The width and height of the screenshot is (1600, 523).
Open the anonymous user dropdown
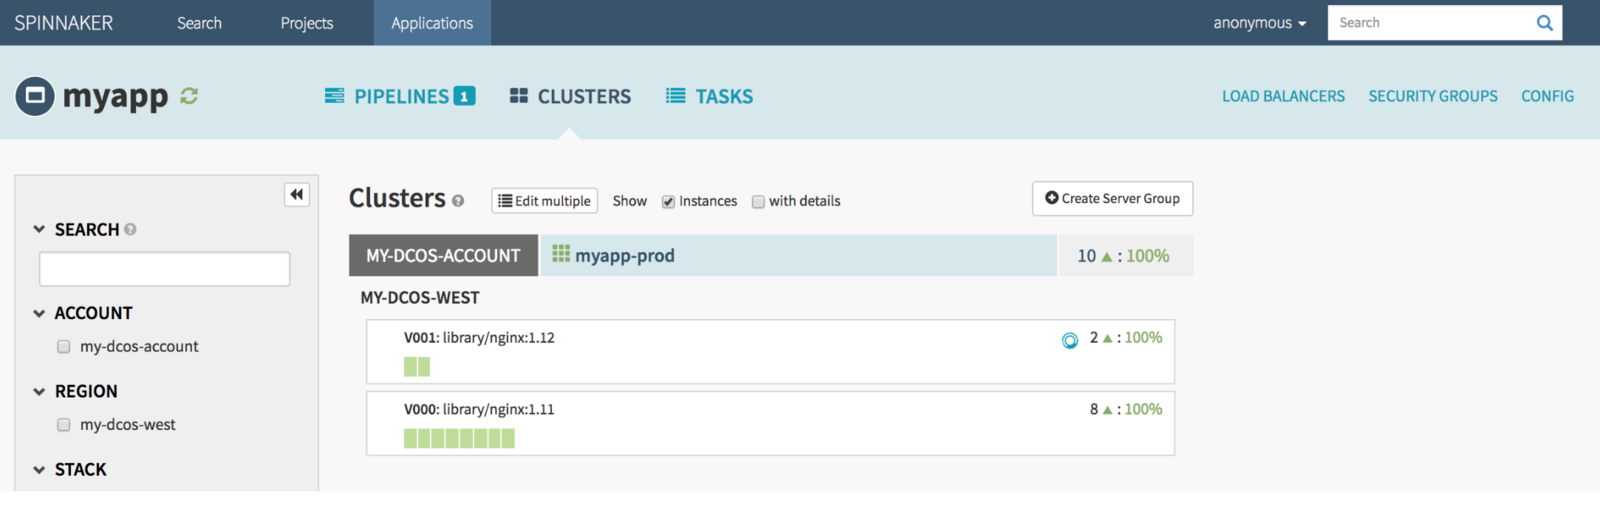point(1260,23)
